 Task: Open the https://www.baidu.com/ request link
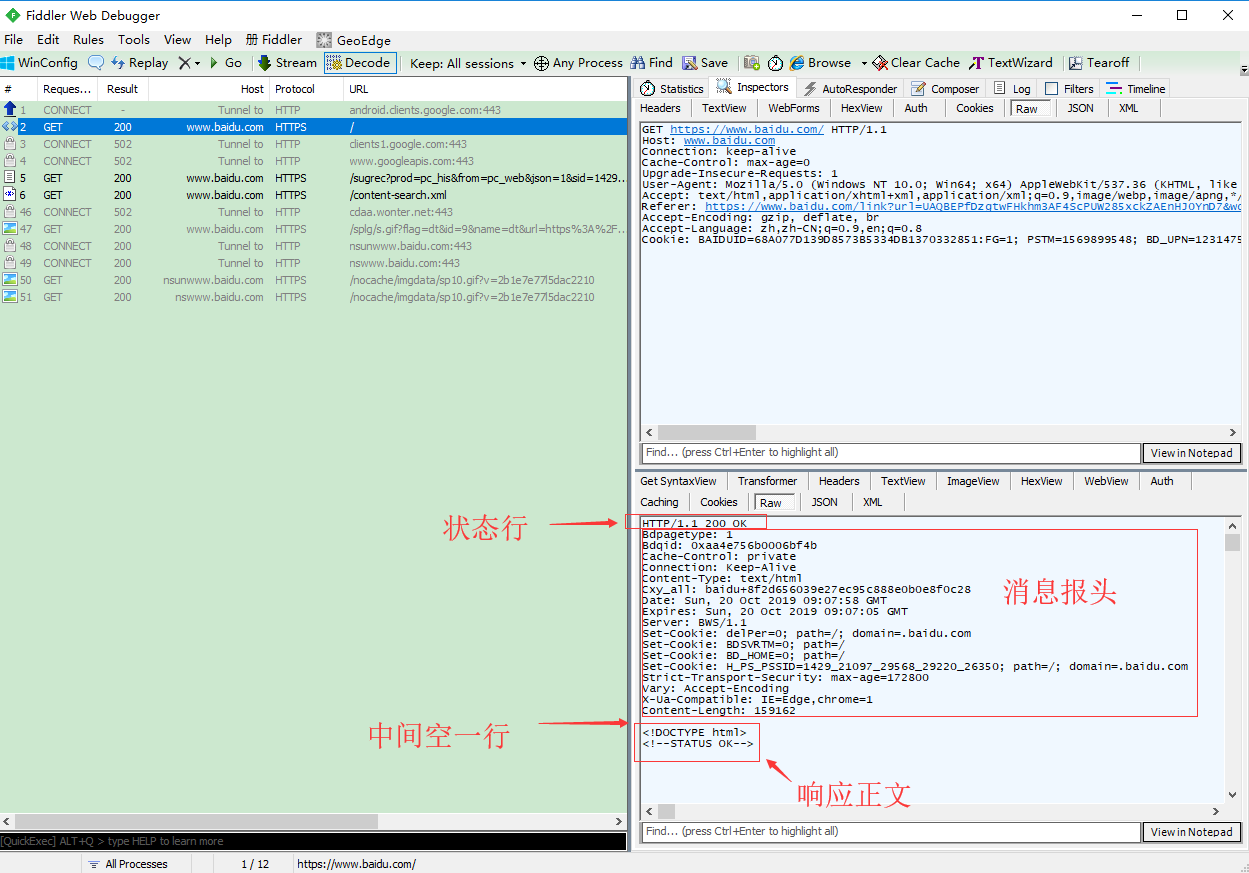(747, 130)
